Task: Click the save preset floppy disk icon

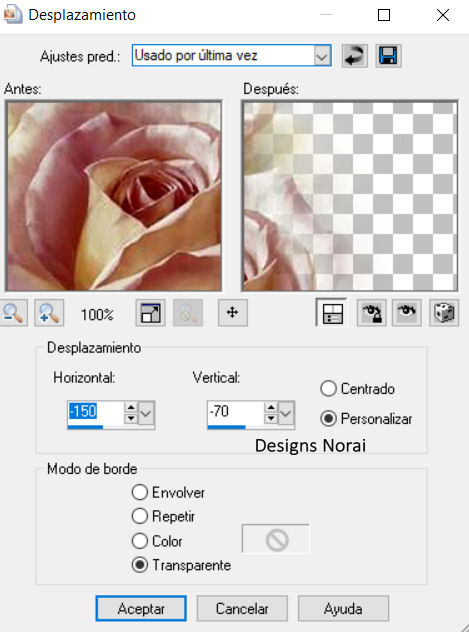Action: click(388, 56)
